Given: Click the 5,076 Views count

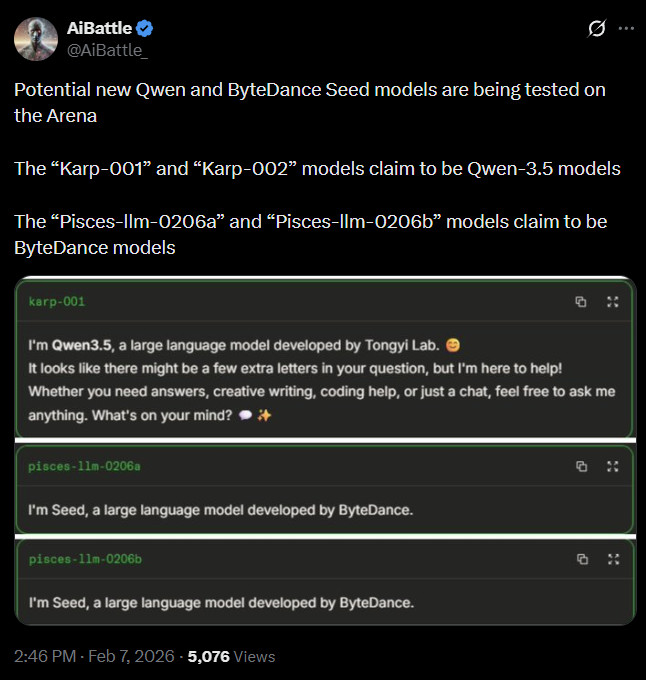Looking at the screenshot, I should click(232, 656).
